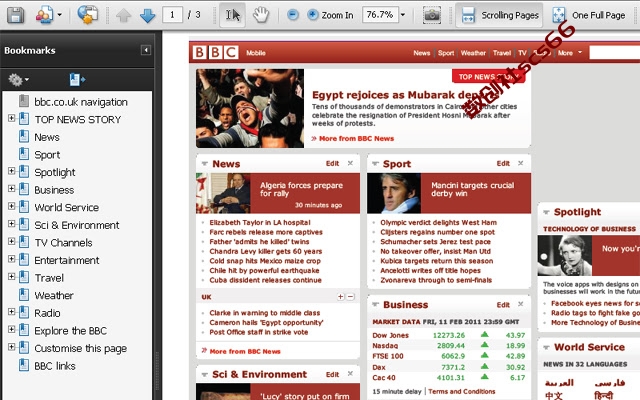Click the page number input field

[172, 15]
